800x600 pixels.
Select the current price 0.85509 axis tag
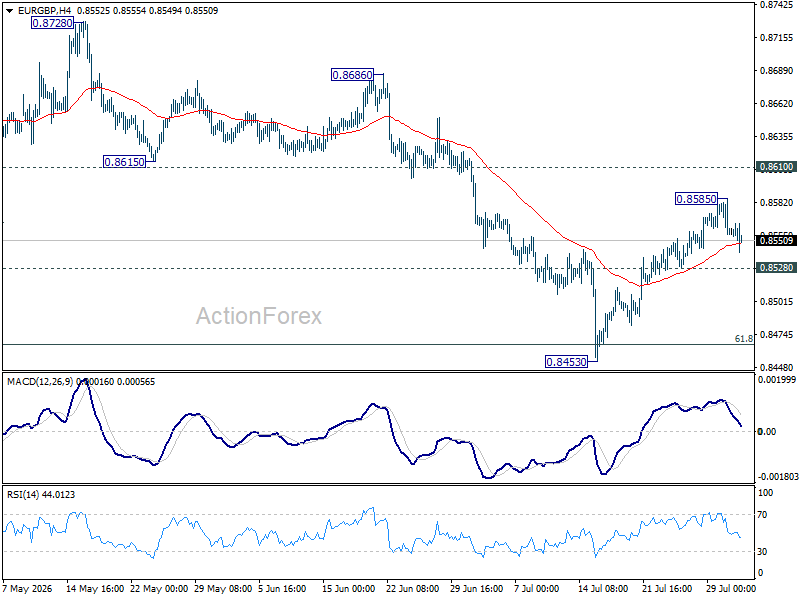click(777, 241)
